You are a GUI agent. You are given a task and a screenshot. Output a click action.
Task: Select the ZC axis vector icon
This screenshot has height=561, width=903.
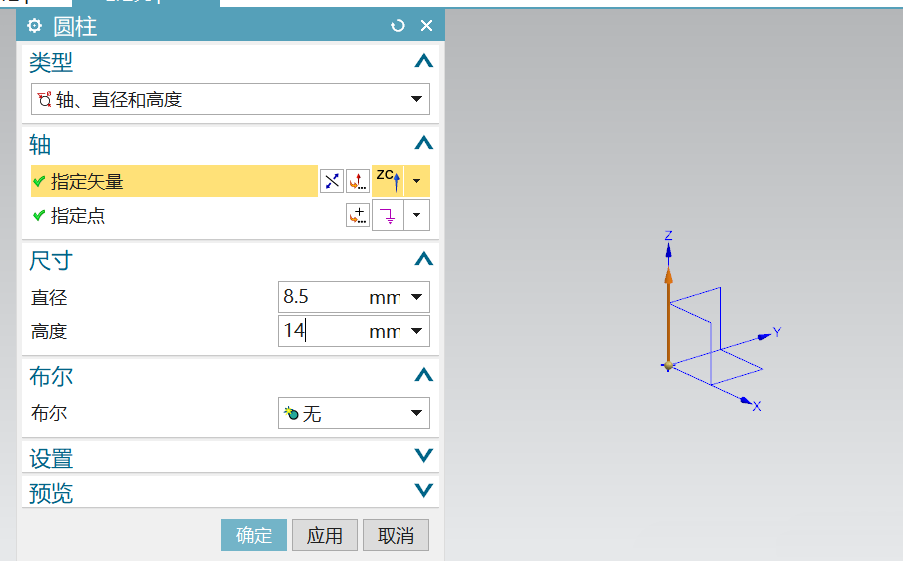388,181
